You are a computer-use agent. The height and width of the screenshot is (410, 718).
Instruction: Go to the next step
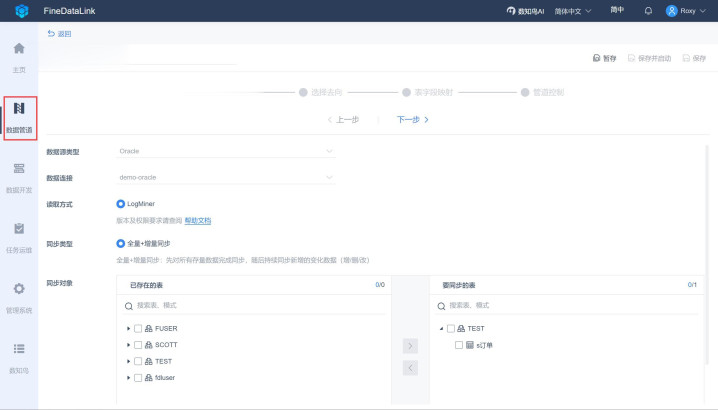tap(413, 120)
